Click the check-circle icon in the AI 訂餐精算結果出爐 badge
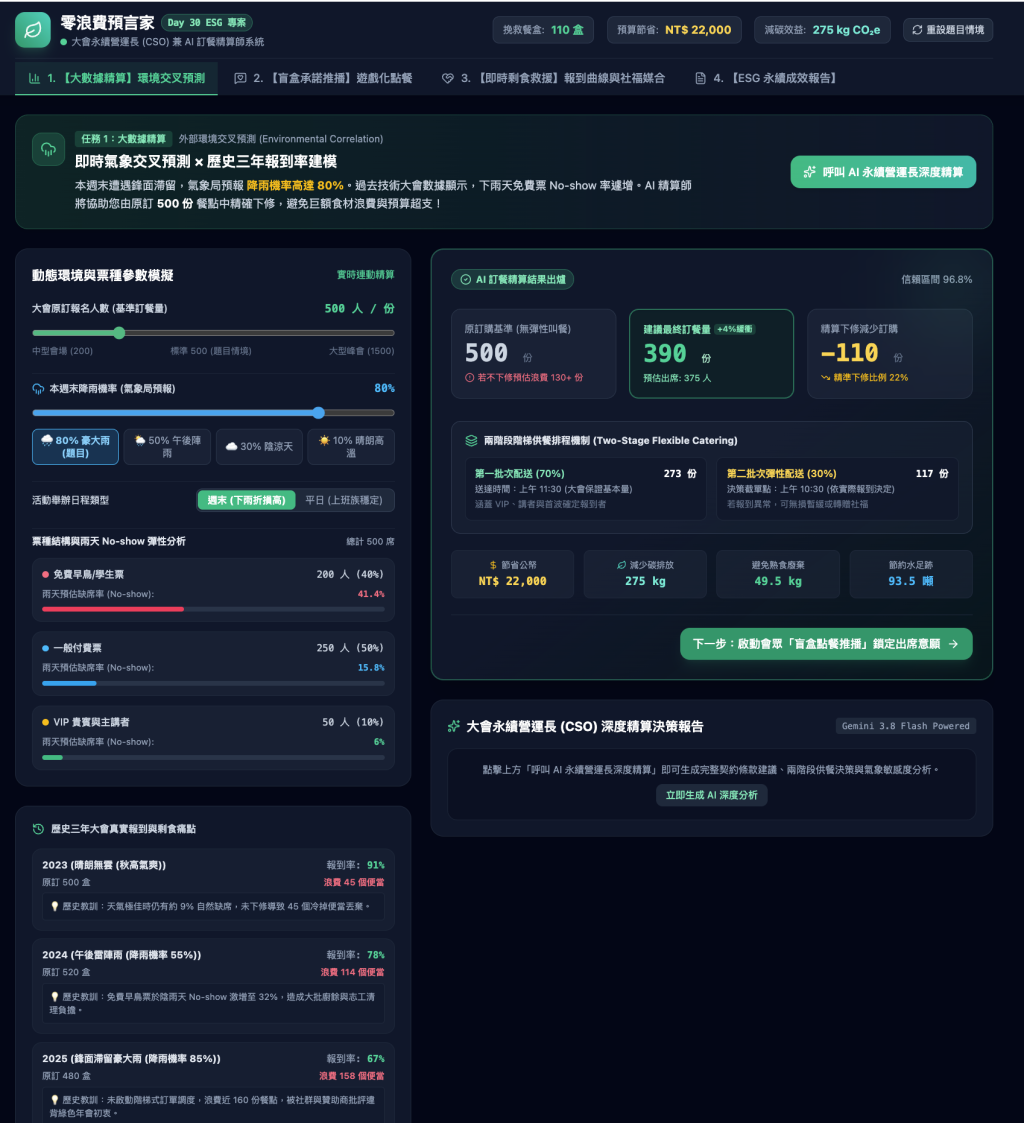1024x1123 pixels. pyautogui.click(x=465, y=279)
